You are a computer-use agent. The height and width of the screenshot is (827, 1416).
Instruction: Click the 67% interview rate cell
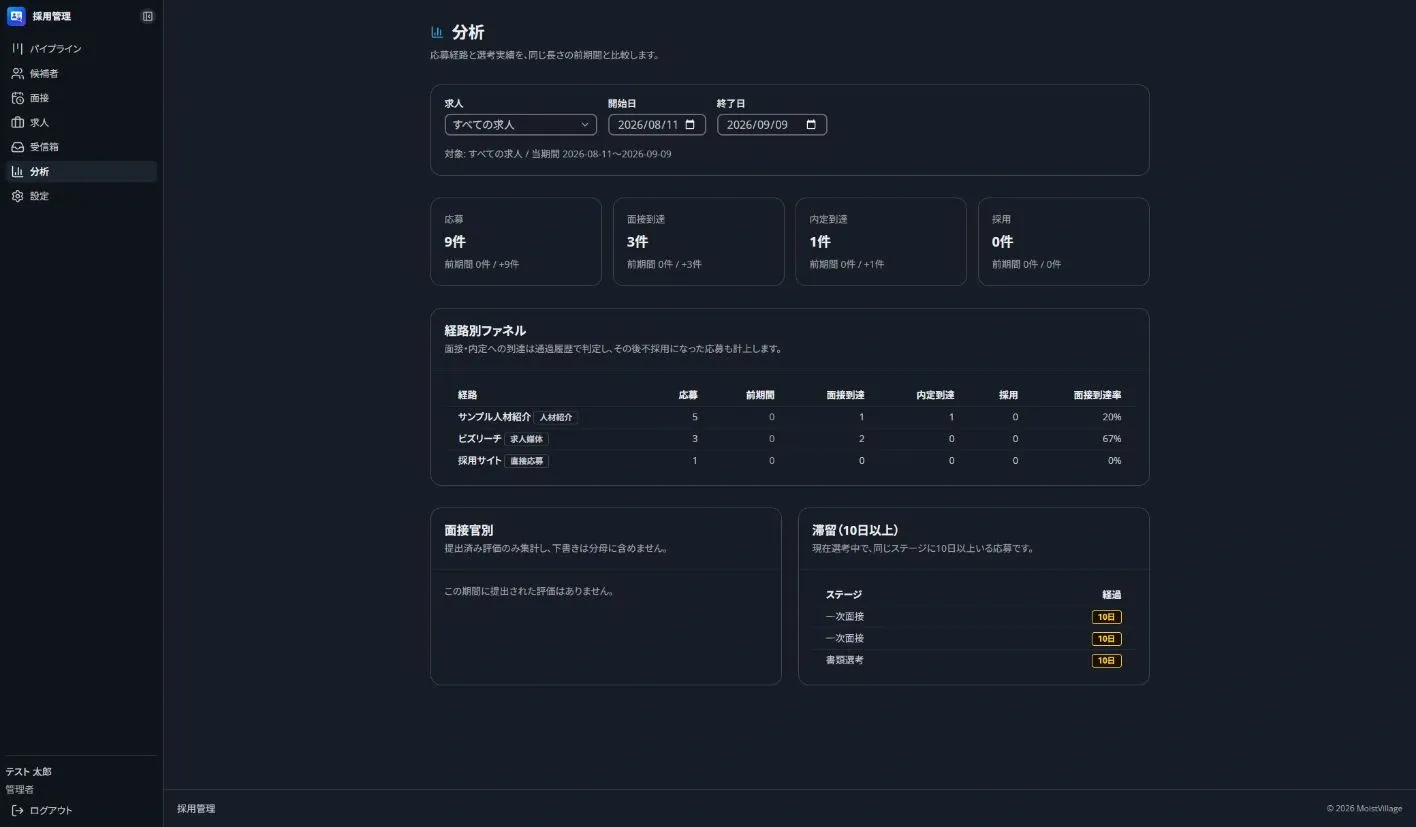click(1112, 439)
